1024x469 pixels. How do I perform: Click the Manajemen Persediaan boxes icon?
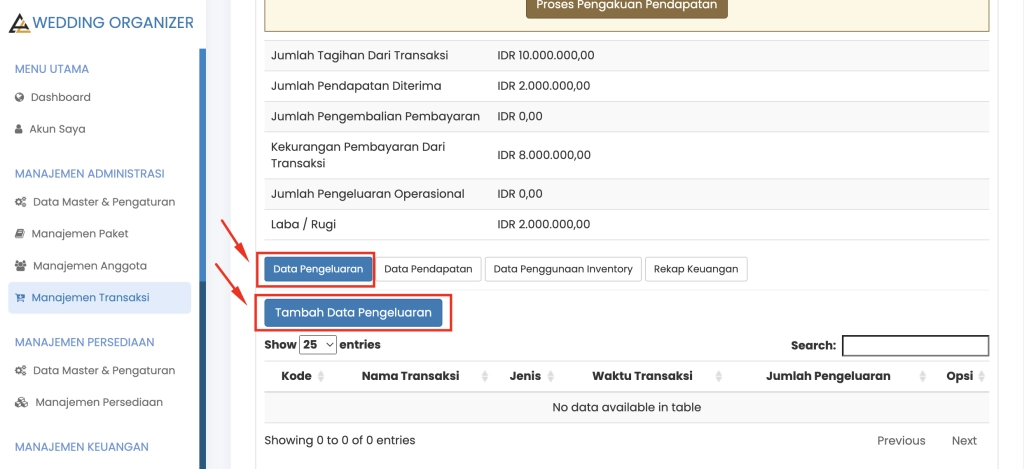(22, 402)
